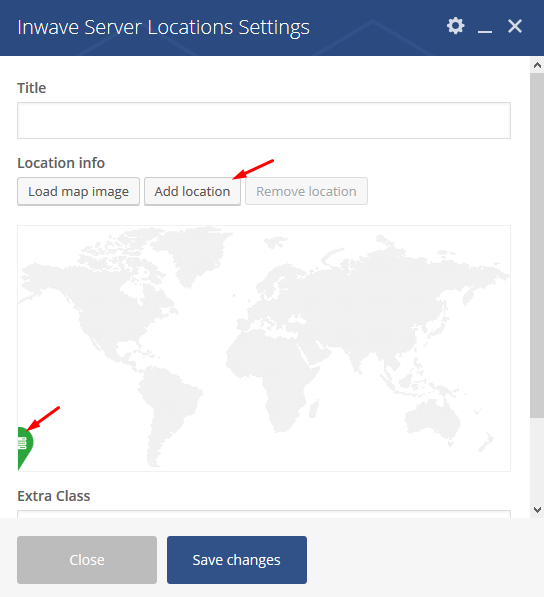Click the scrollbar track below the thumb
This screenshot has height=597, width=544.
coord(537,460)
